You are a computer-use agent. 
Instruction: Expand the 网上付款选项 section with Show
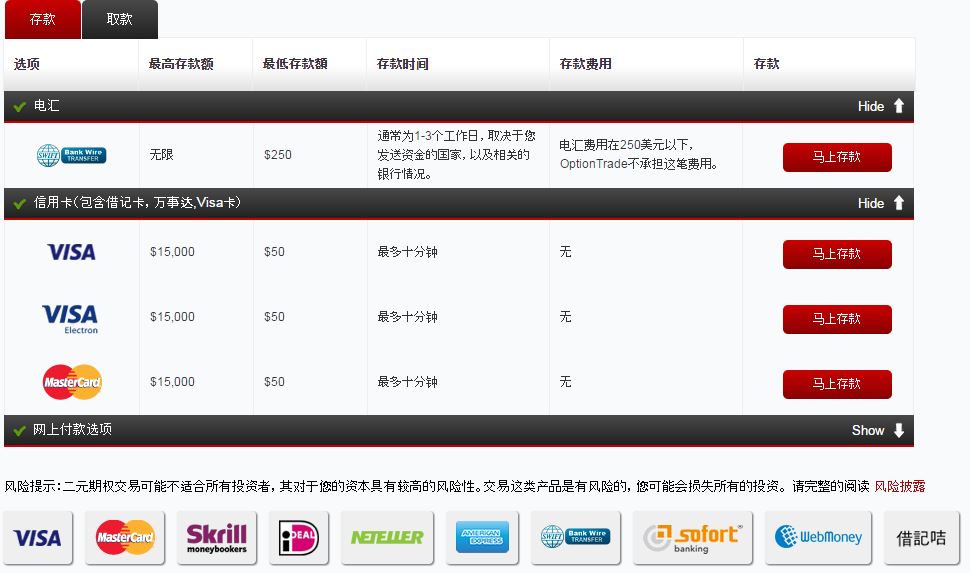click(x=878, y=430)
